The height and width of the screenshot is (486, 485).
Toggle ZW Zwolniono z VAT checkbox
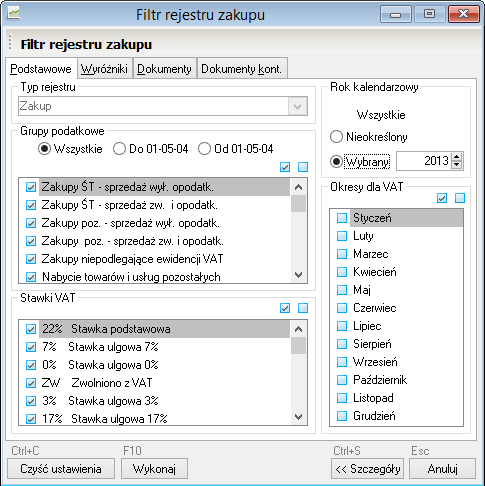tap(31, 383)
